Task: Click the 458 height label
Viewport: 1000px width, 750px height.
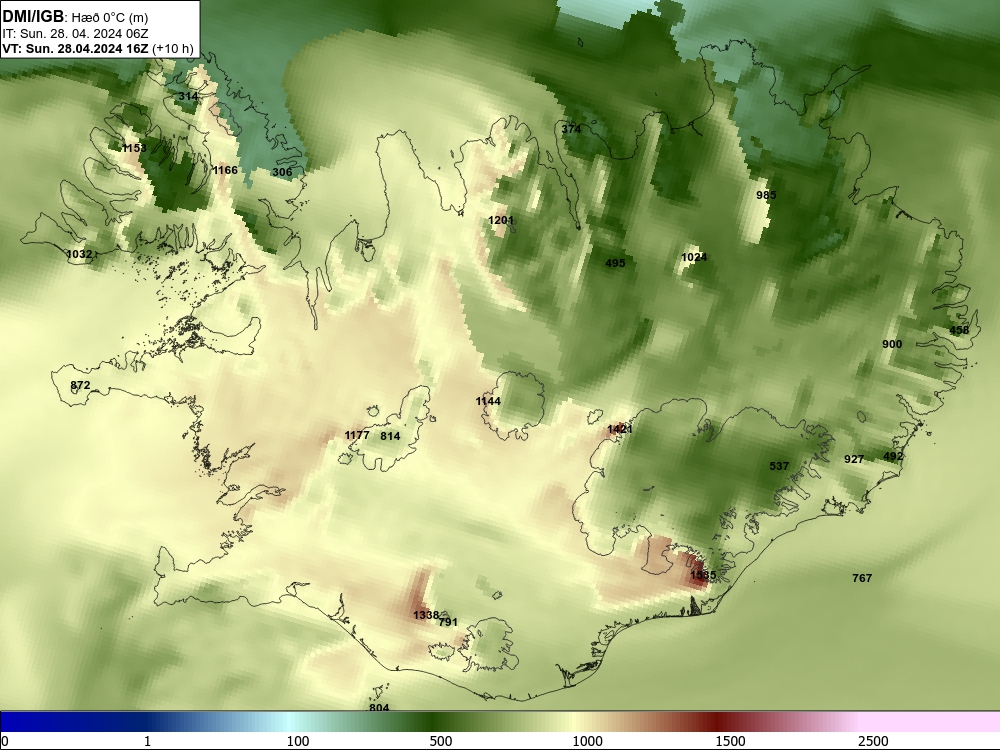Action: tap(959, 330)
